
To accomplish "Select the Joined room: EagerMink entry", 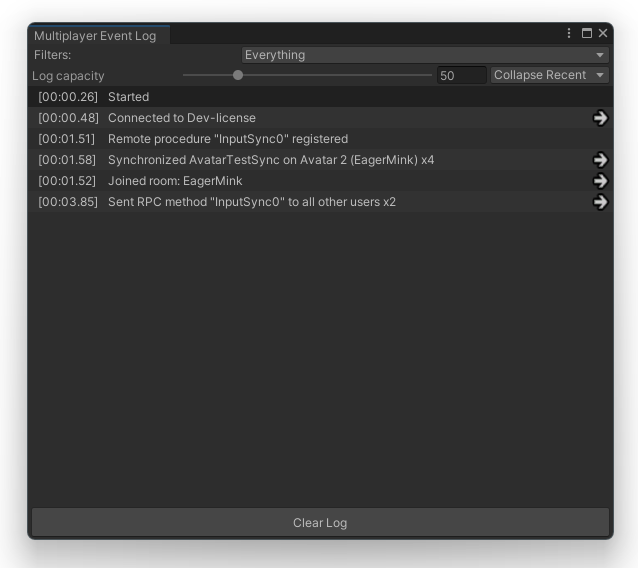I will 175,181.
